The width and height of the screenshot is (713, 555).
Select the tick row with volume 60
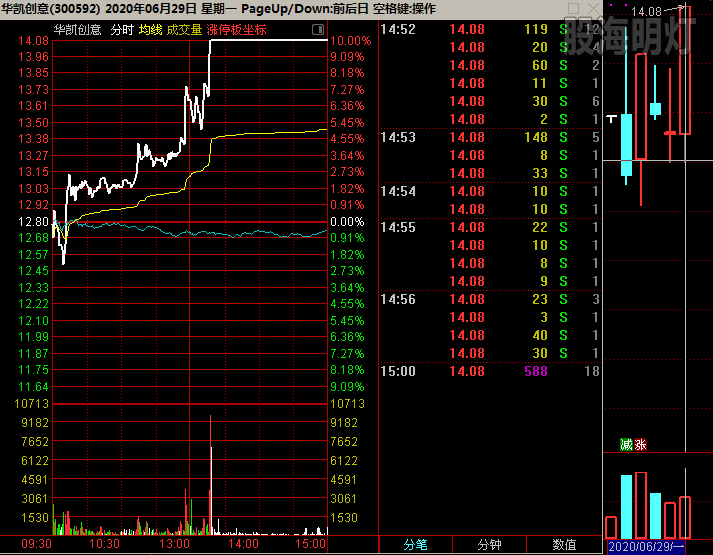(x=490, y=65)
